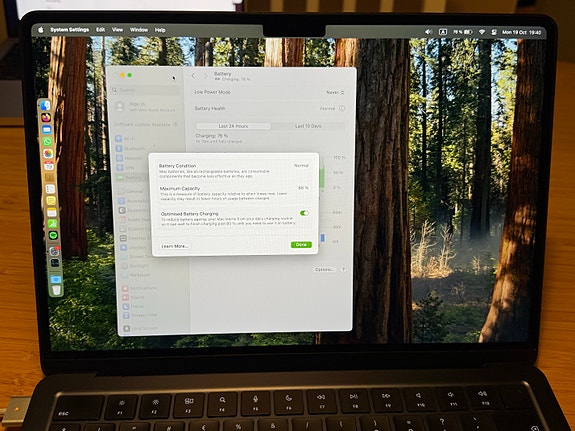Click the Learn More… button

pyautogui.click(x=175, y=246)
